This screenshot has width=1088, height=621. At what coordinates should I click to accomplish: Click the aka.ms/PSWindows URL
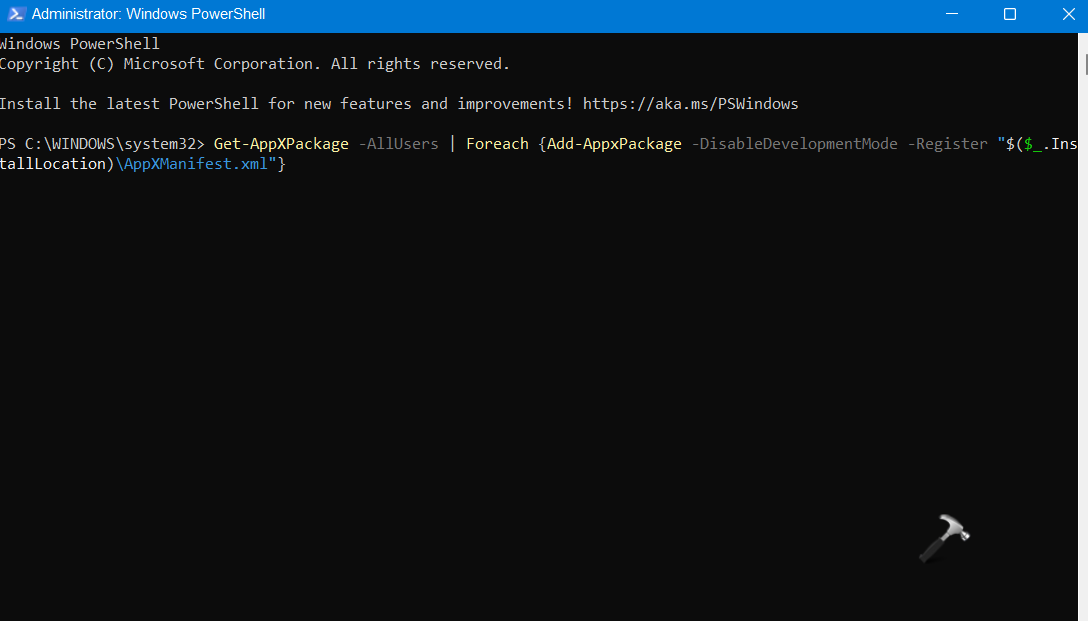click(x=690, y=104)
